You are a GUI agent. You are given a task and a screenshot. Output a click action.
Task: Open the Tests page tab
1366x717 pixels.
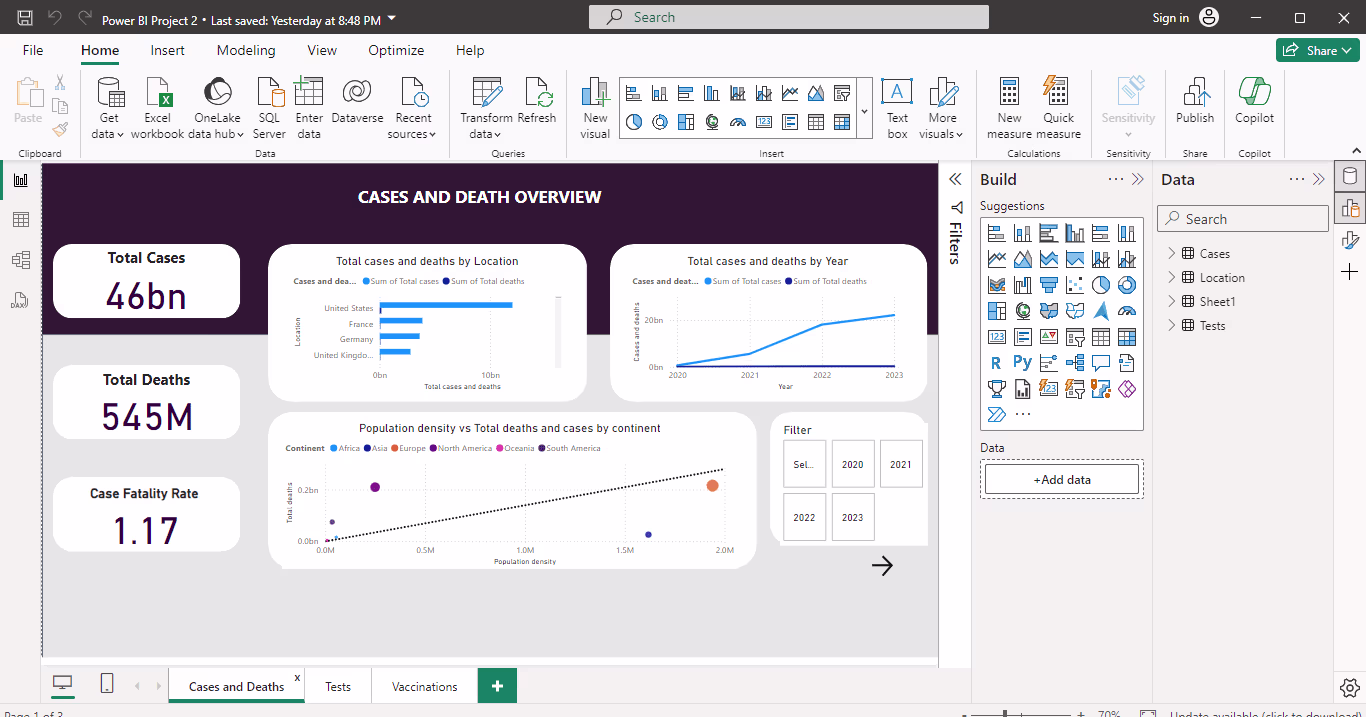pyautogui.click(x=338, y=686)
